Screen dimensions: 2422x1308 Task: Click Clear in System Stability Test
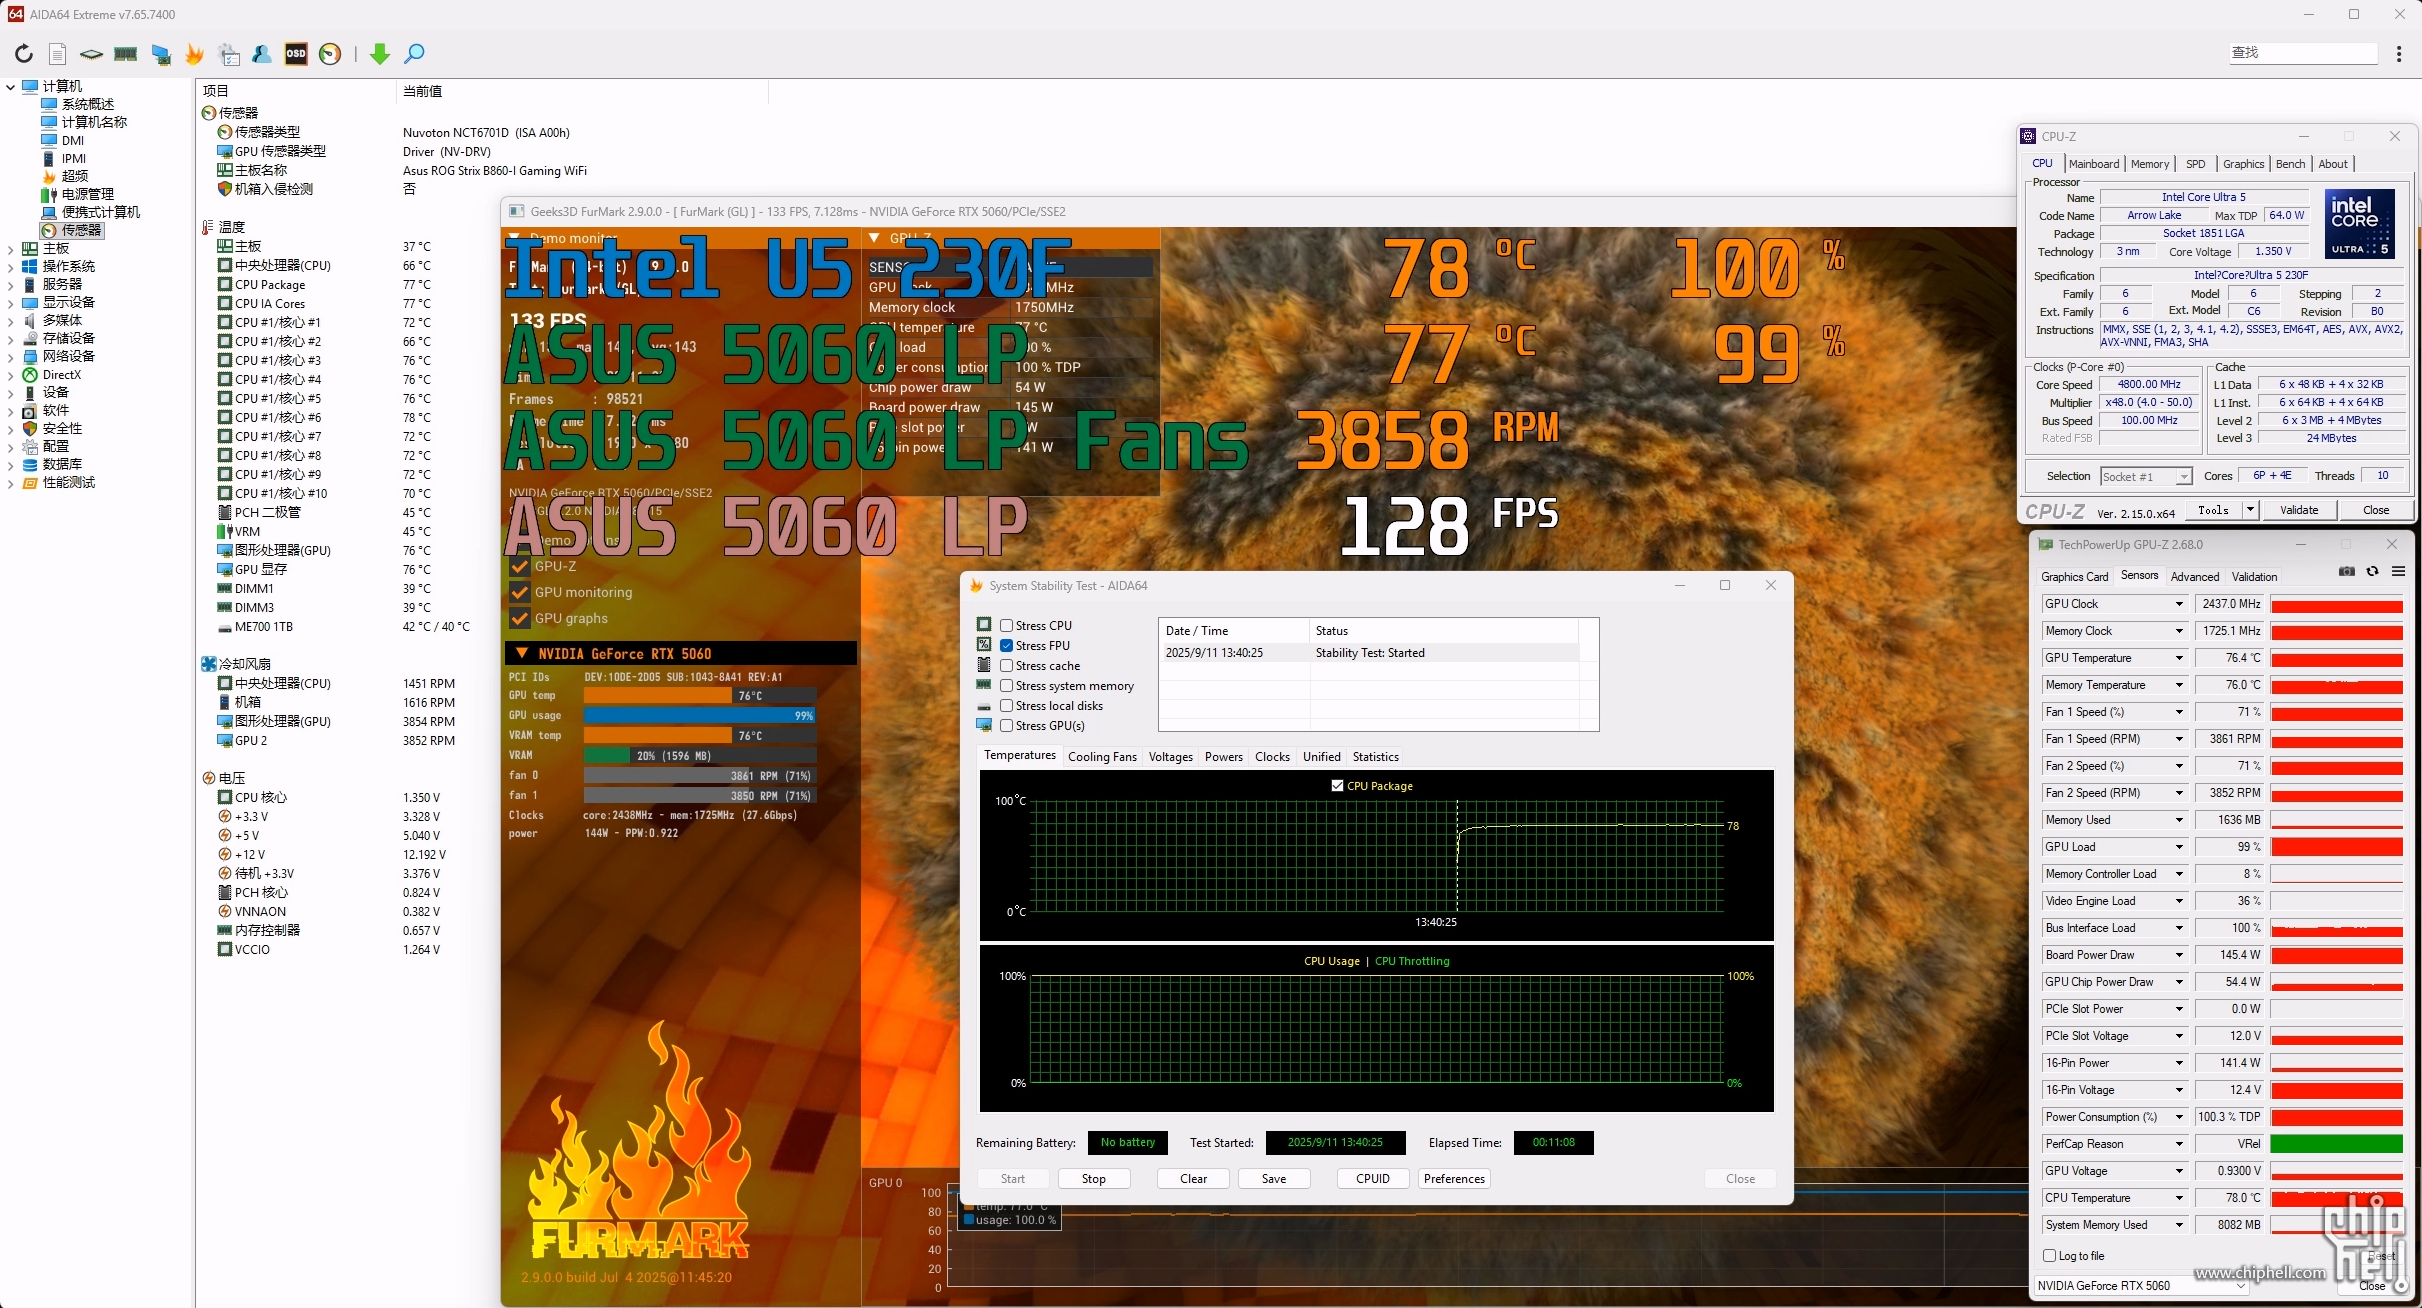point(1194,1179)
